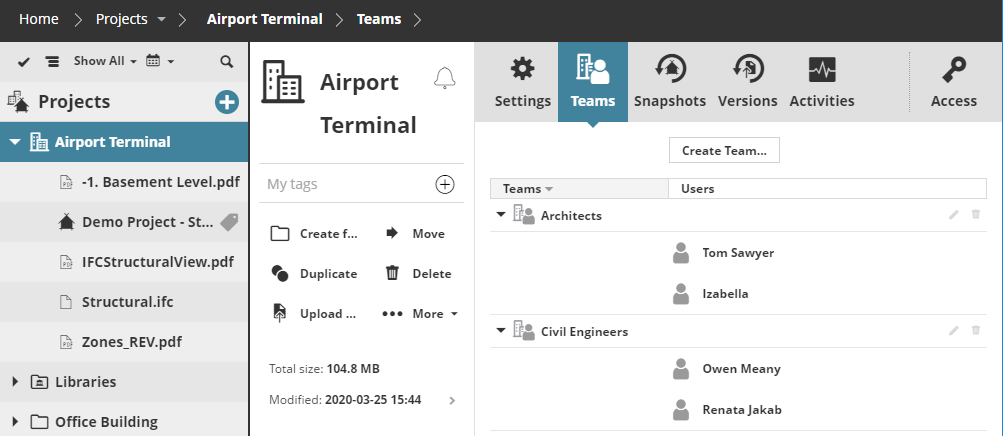Open the Snapshots tab icon
The width and height of the screenshot is (1003, 436).
click(669, 69)
